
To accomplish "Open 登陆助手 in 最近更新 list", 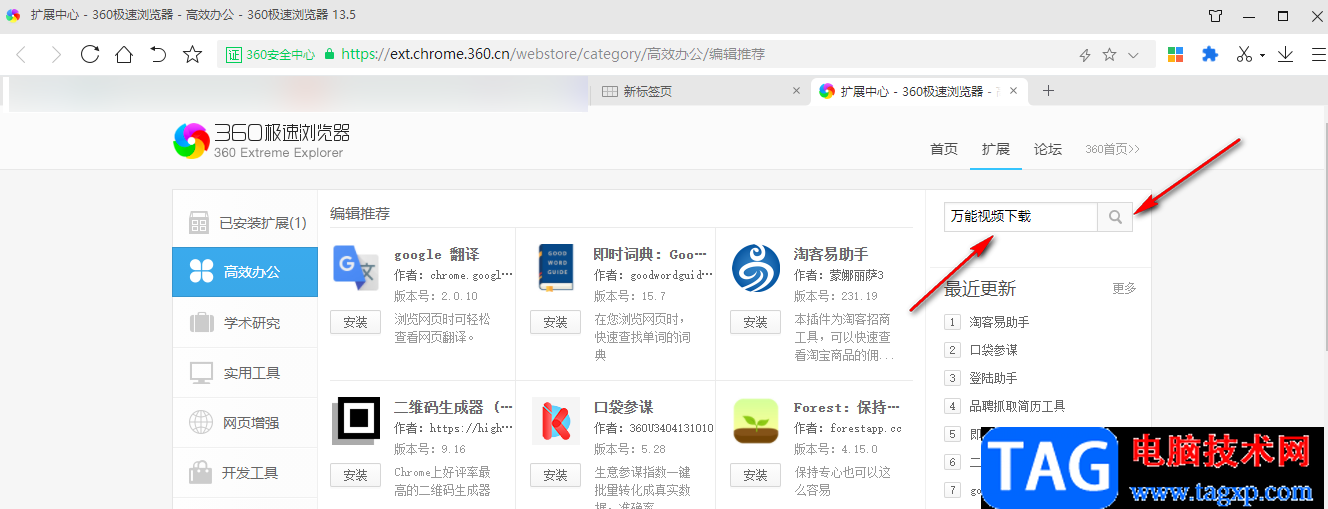I will click(x=993, y=378).
